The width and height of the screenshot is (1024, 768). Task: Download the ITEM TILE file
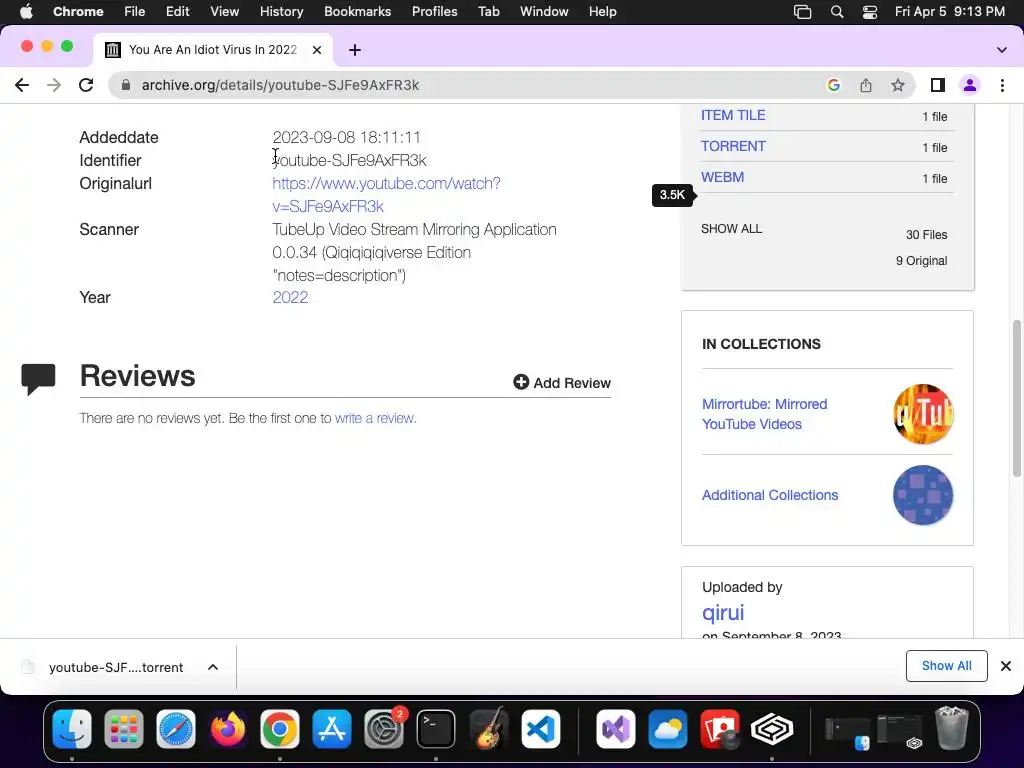tap(733, 115)
